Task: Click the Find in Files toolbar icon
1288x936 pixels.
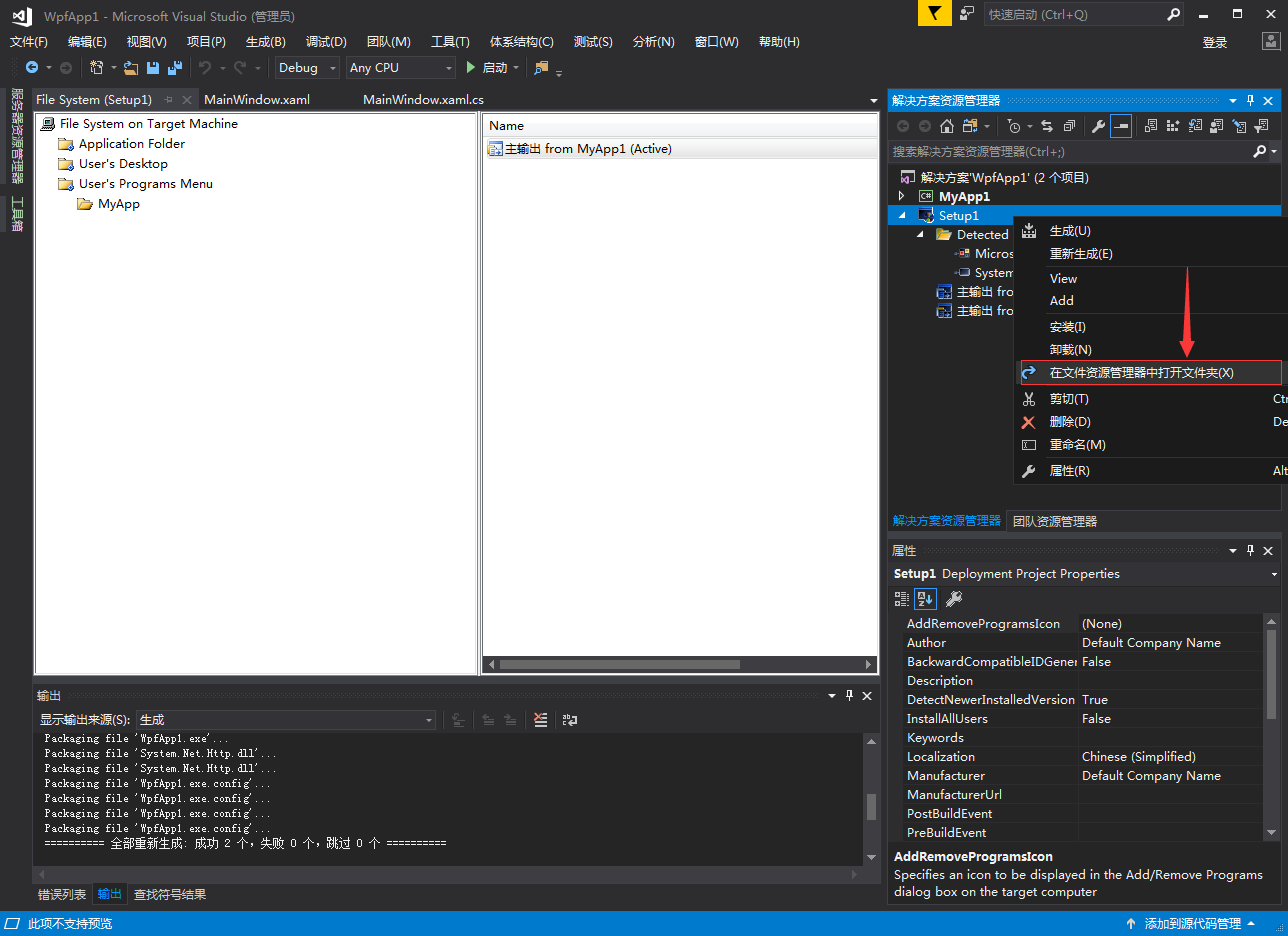Action: (x=541, y=68)
